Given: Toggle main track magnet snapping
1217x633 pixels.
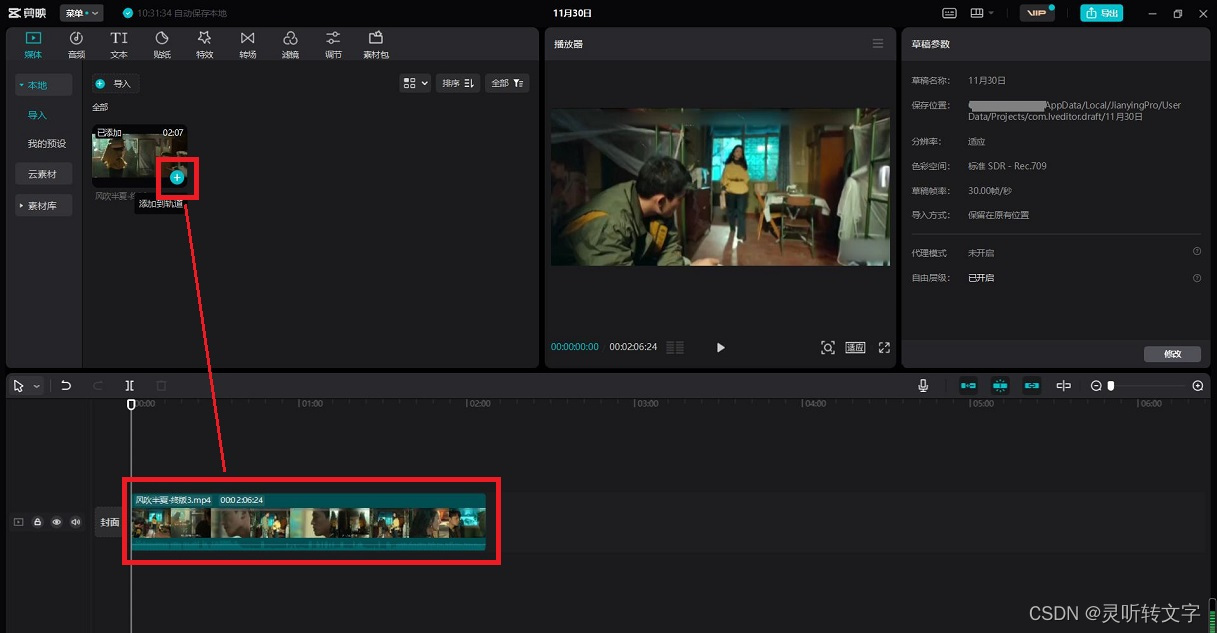Looking at the screenshot, I should tap(968, 385).
